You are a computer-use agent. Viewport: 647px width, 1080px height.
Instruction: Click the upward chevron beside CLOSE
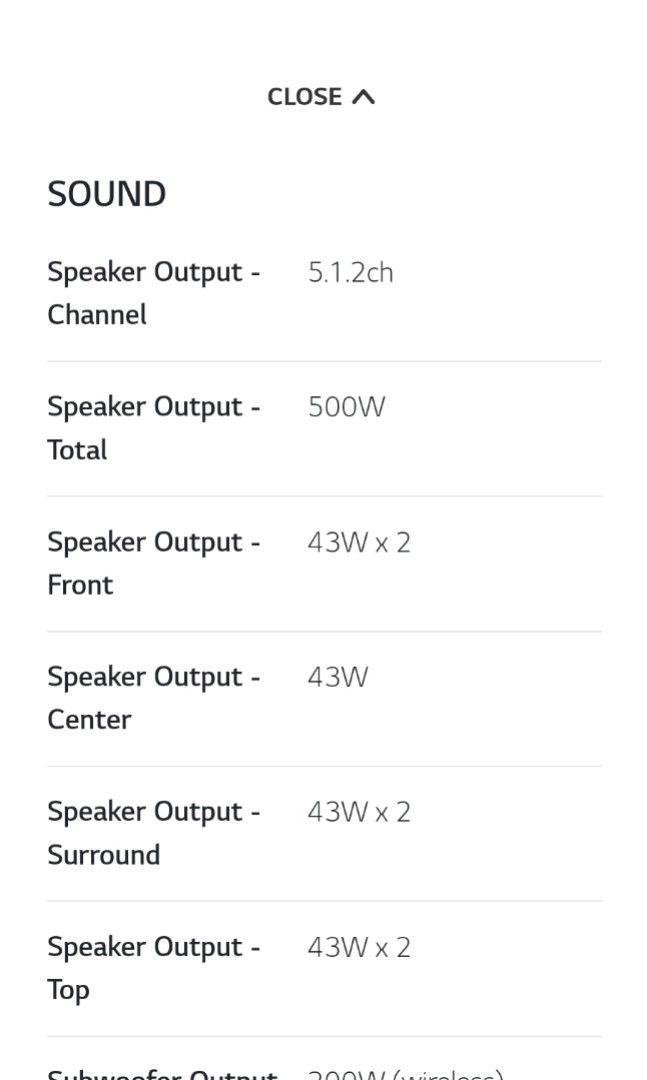(x=364, y=96)
